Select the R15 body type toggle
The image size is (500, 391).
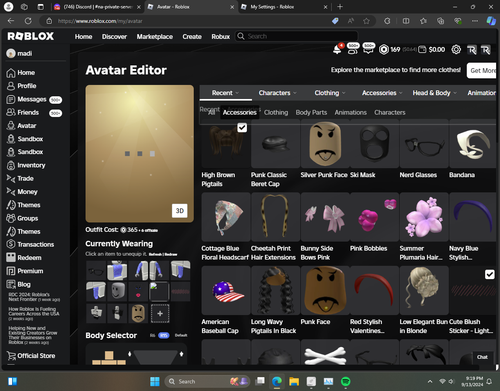click(163, 335)
